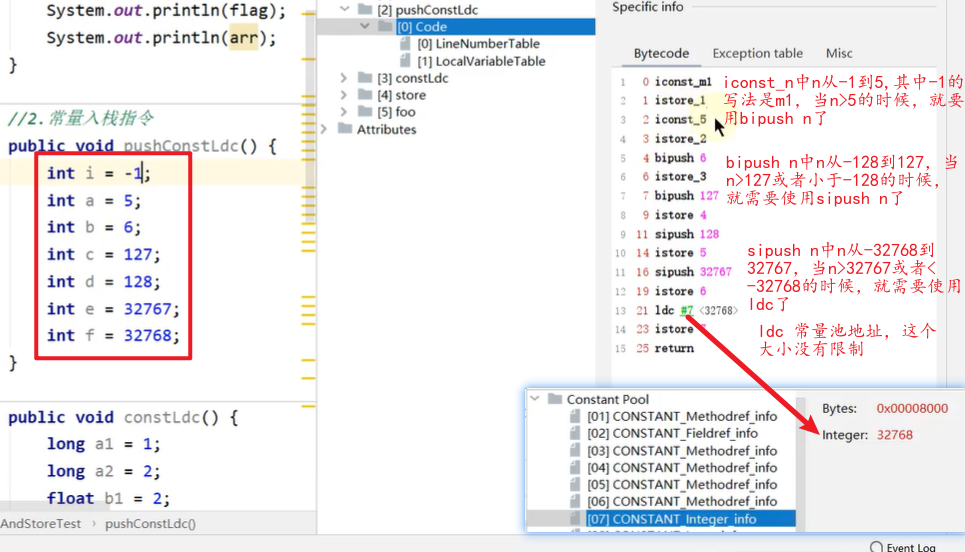
Task: Click the file icon of [01] CONSTANT_Methodref_info
Action: click(575, 416)
